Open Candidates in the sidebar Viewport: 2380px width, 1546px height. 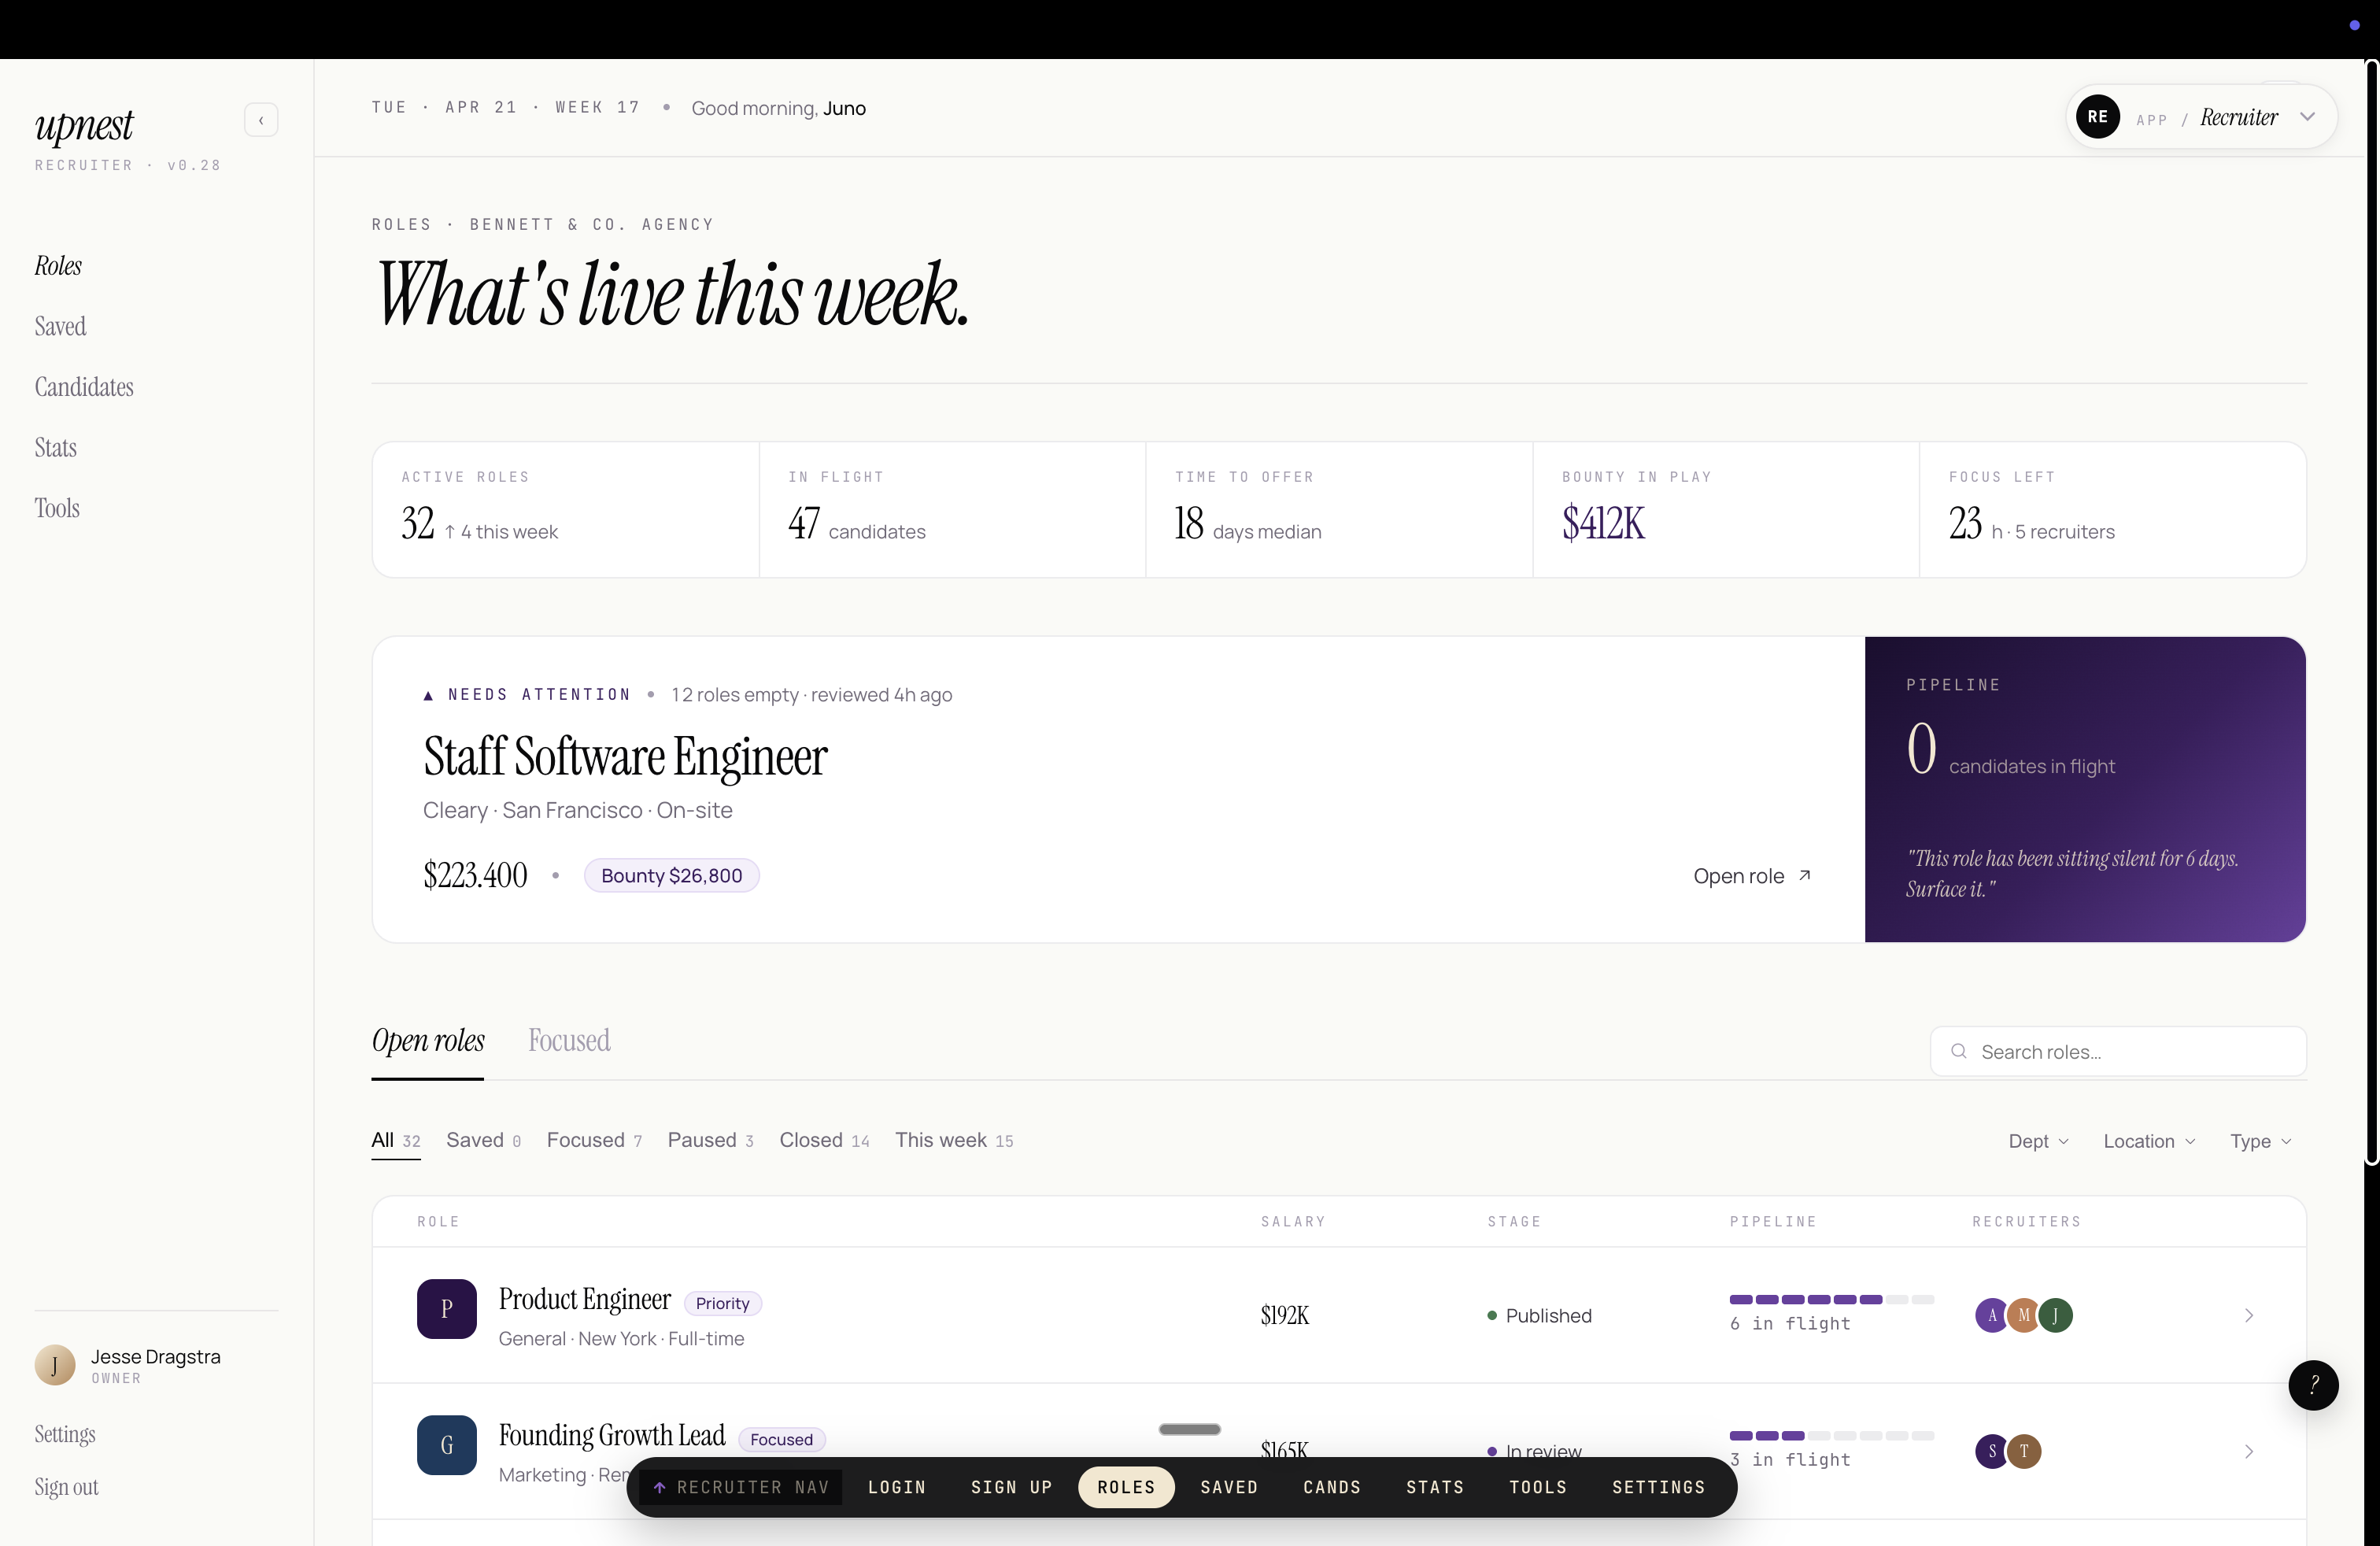click(84, 387)
